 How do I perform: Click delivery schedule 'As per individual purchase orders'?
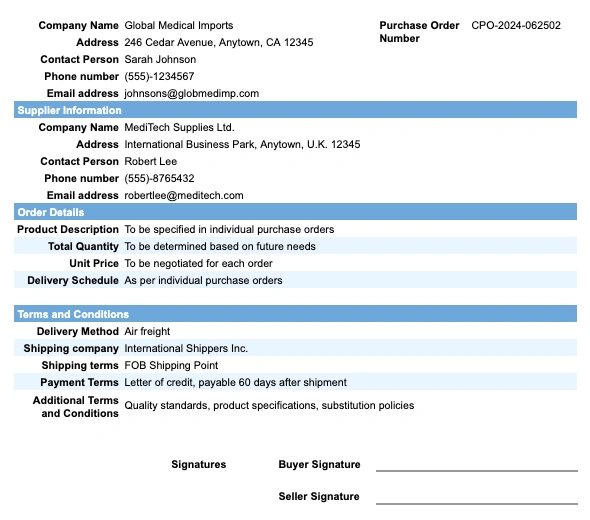point(203,280)
